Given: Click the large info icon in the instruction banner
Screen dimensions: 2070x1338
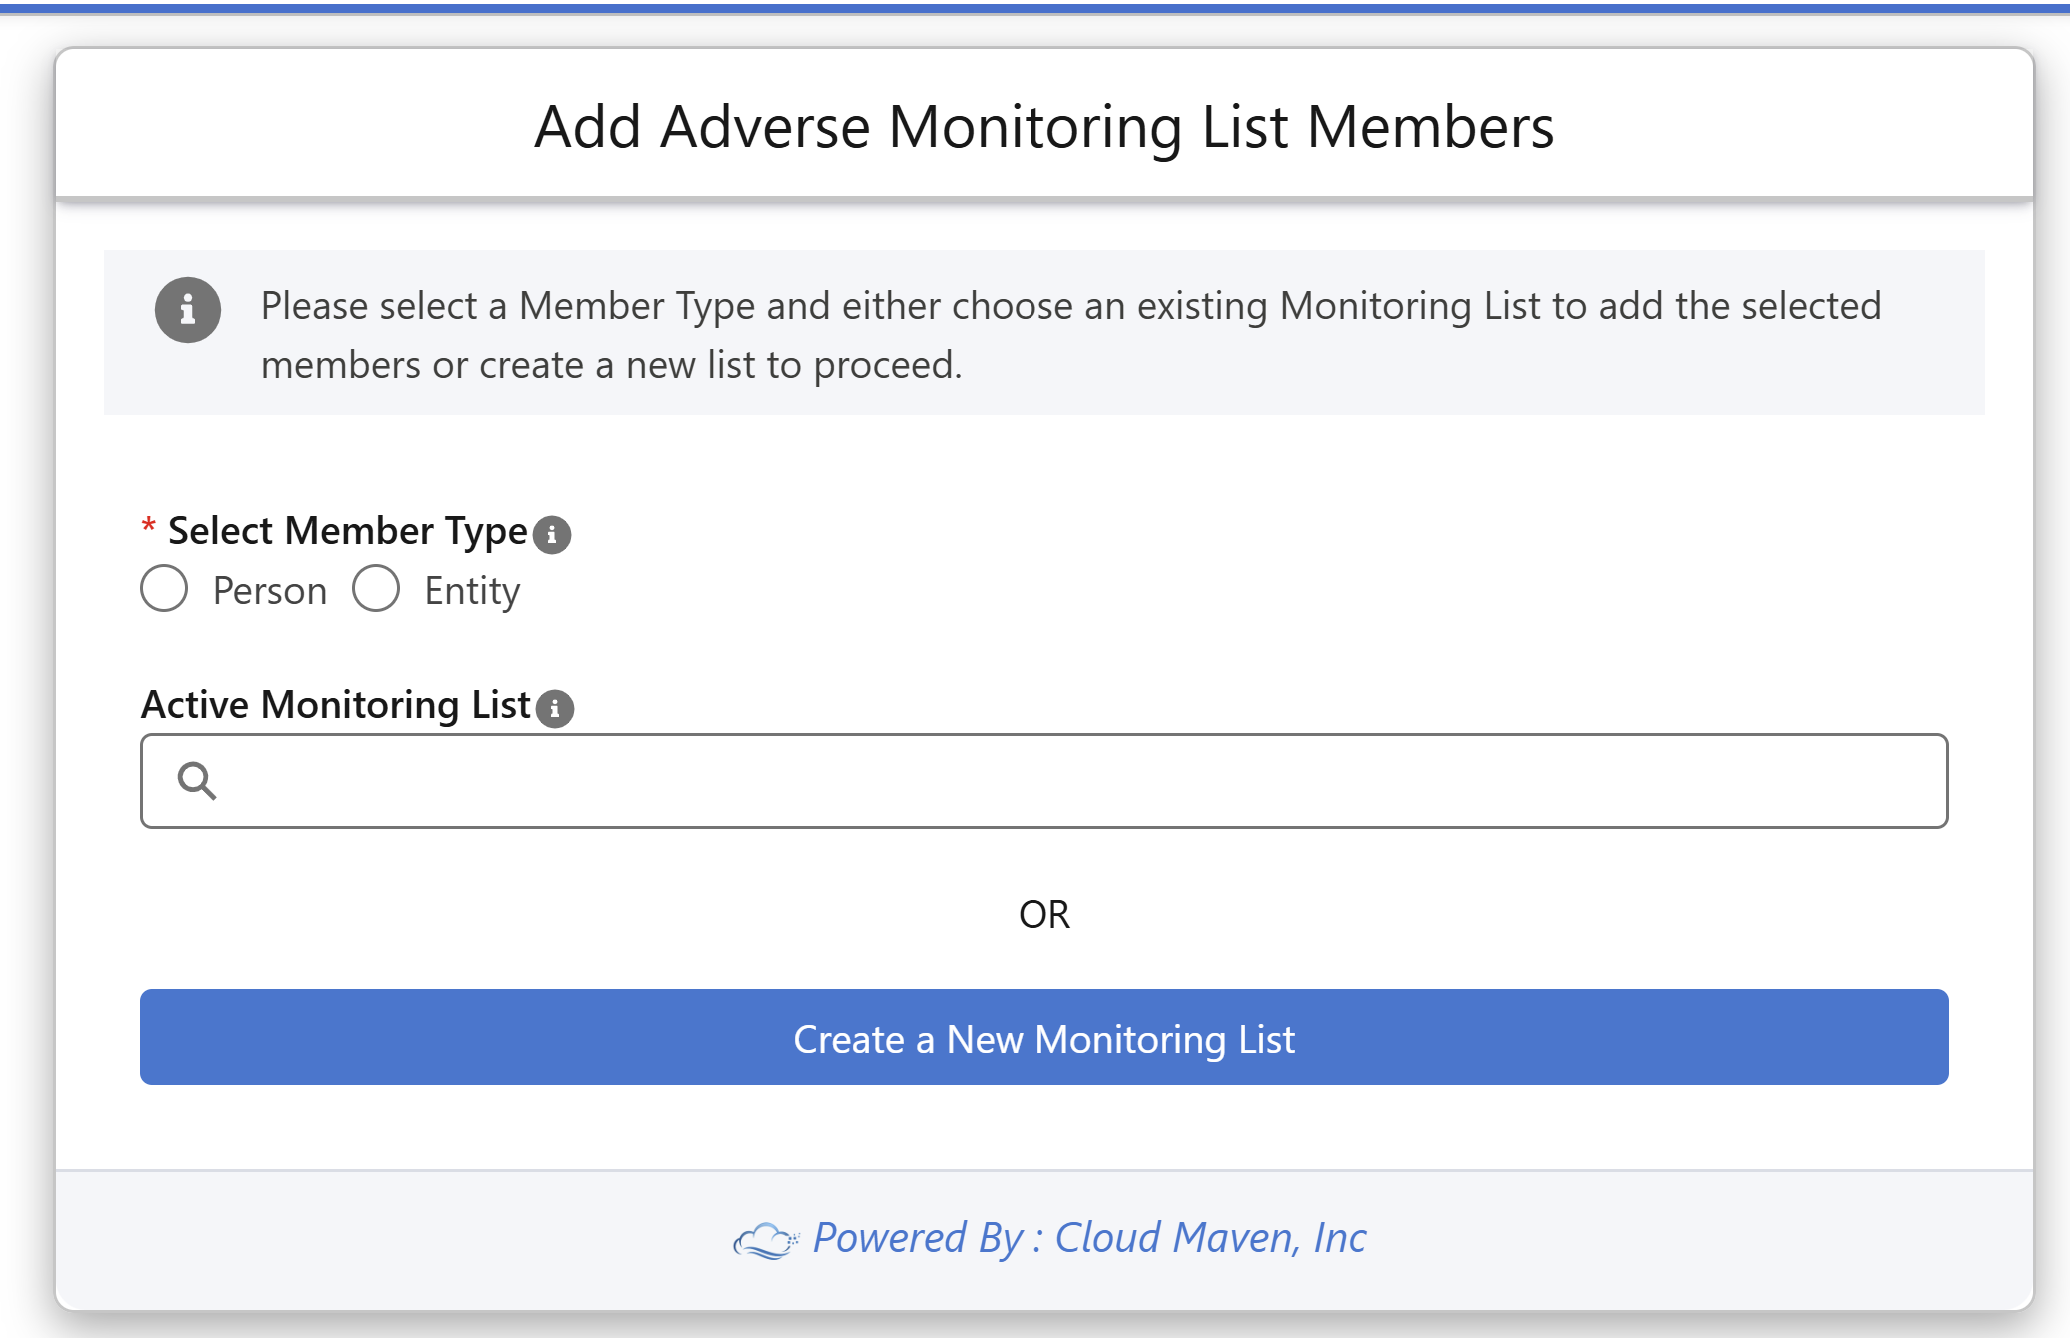Looking at the screenshot, I should (188, 310).
